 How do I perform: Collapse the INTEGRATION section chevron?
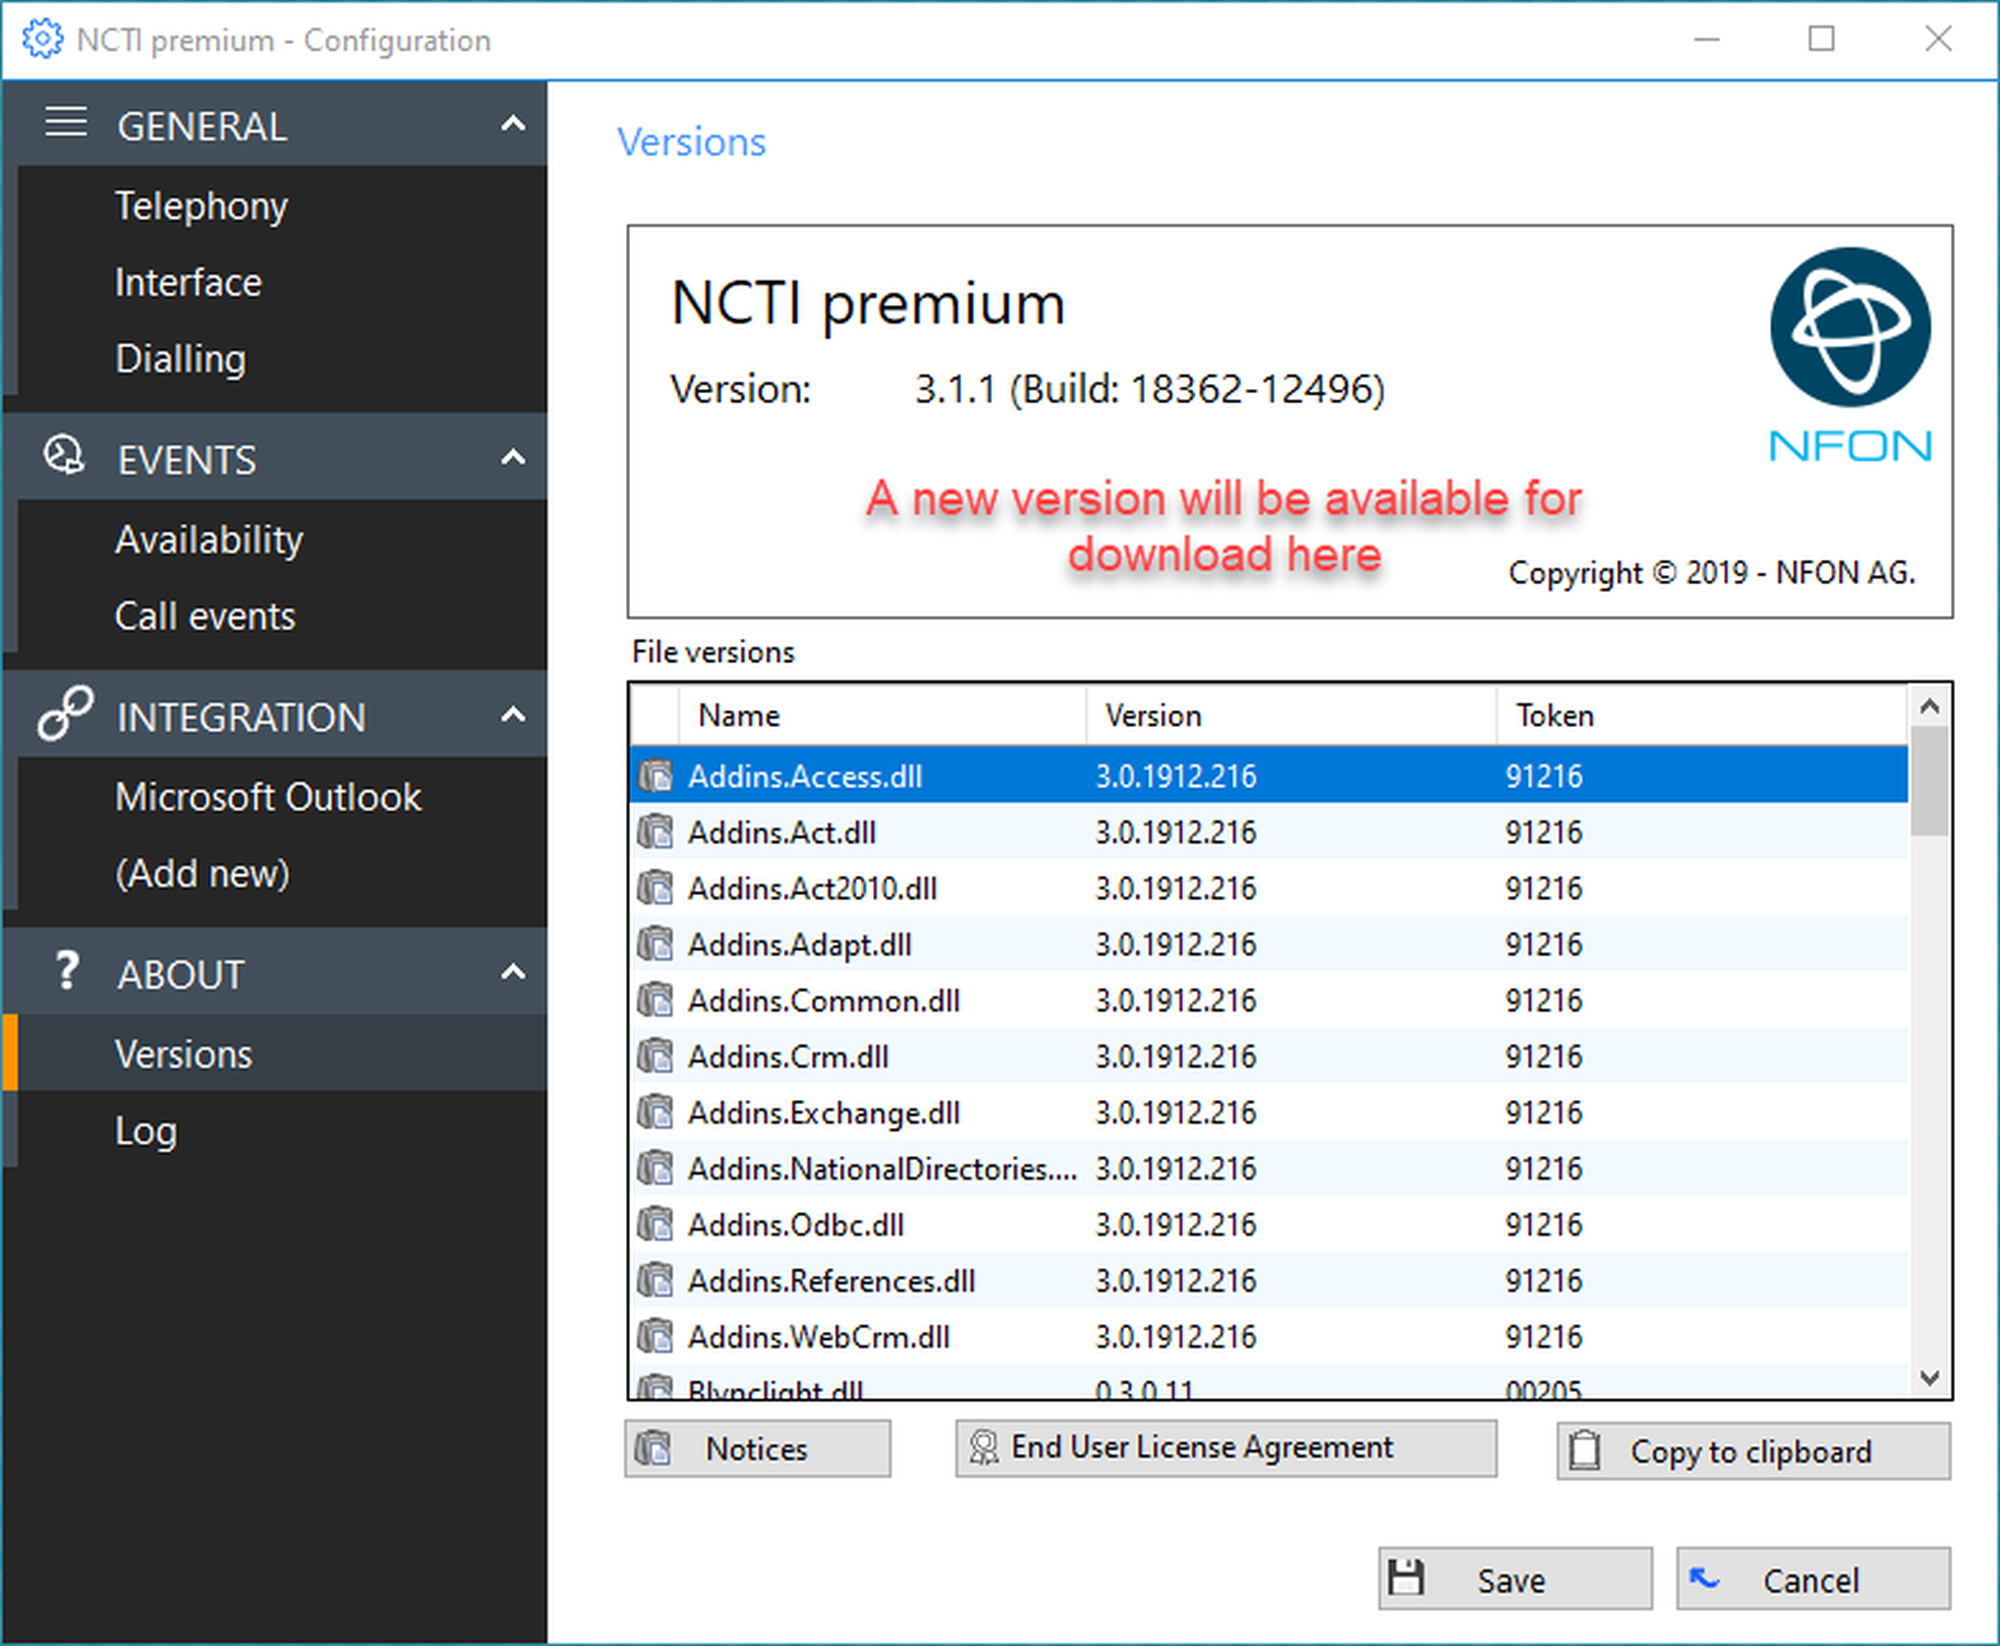click(x=513, y=715)
